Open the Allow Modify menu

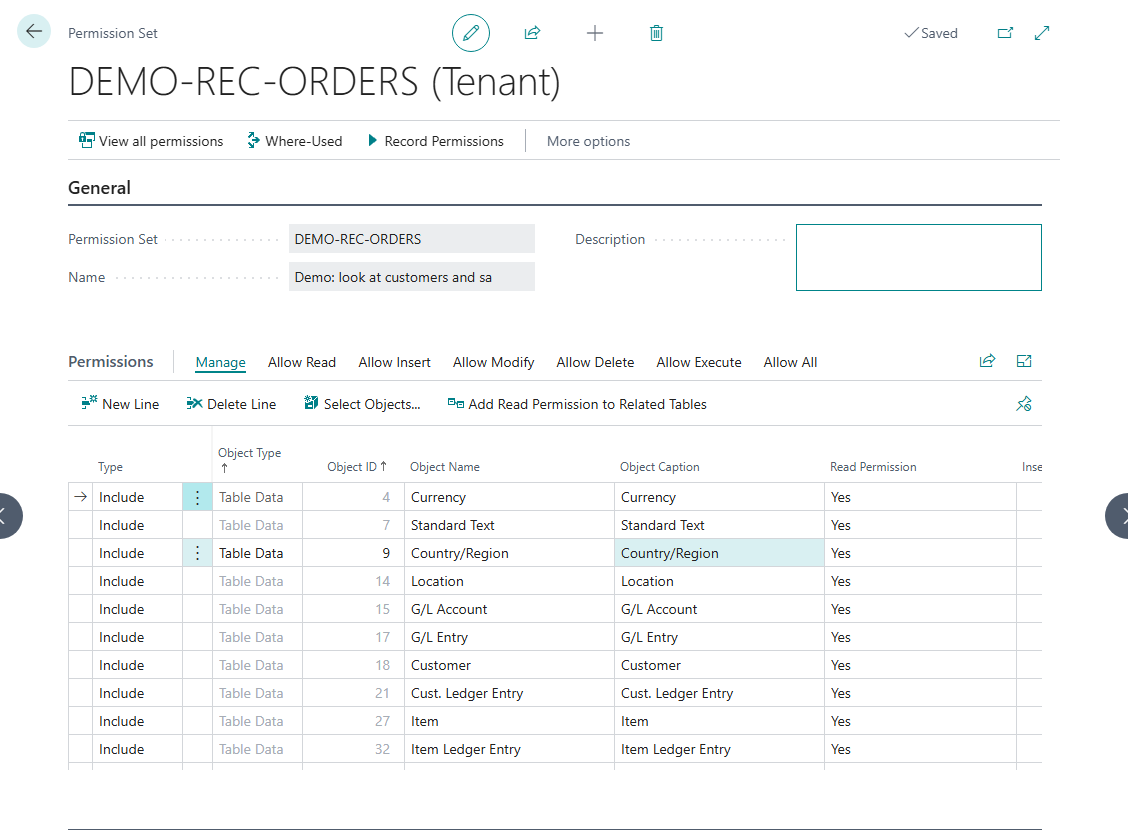pyautogui.click(x=494, y=362)
